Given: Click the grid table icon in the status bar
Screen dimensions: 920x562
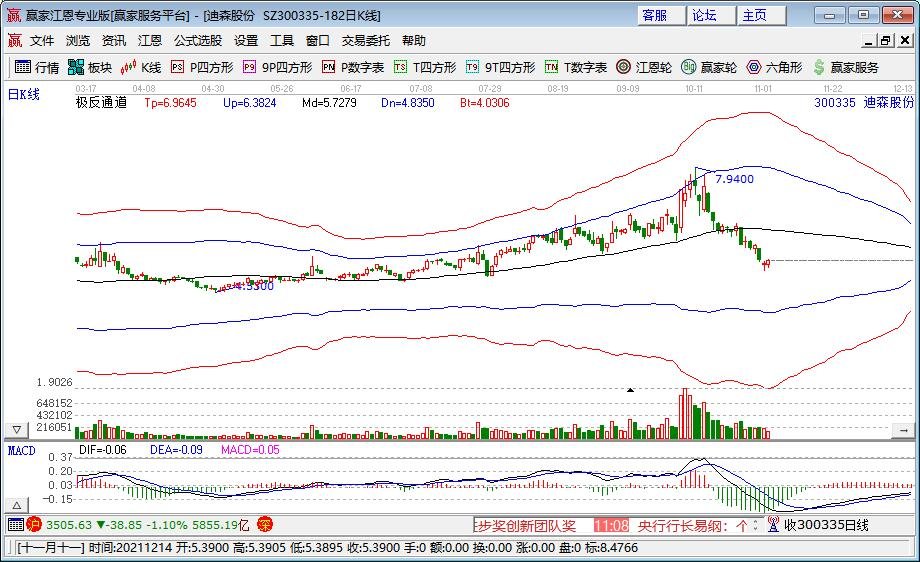Looking at the screenshot, I should pyautogui.click(x=16, y=524).
